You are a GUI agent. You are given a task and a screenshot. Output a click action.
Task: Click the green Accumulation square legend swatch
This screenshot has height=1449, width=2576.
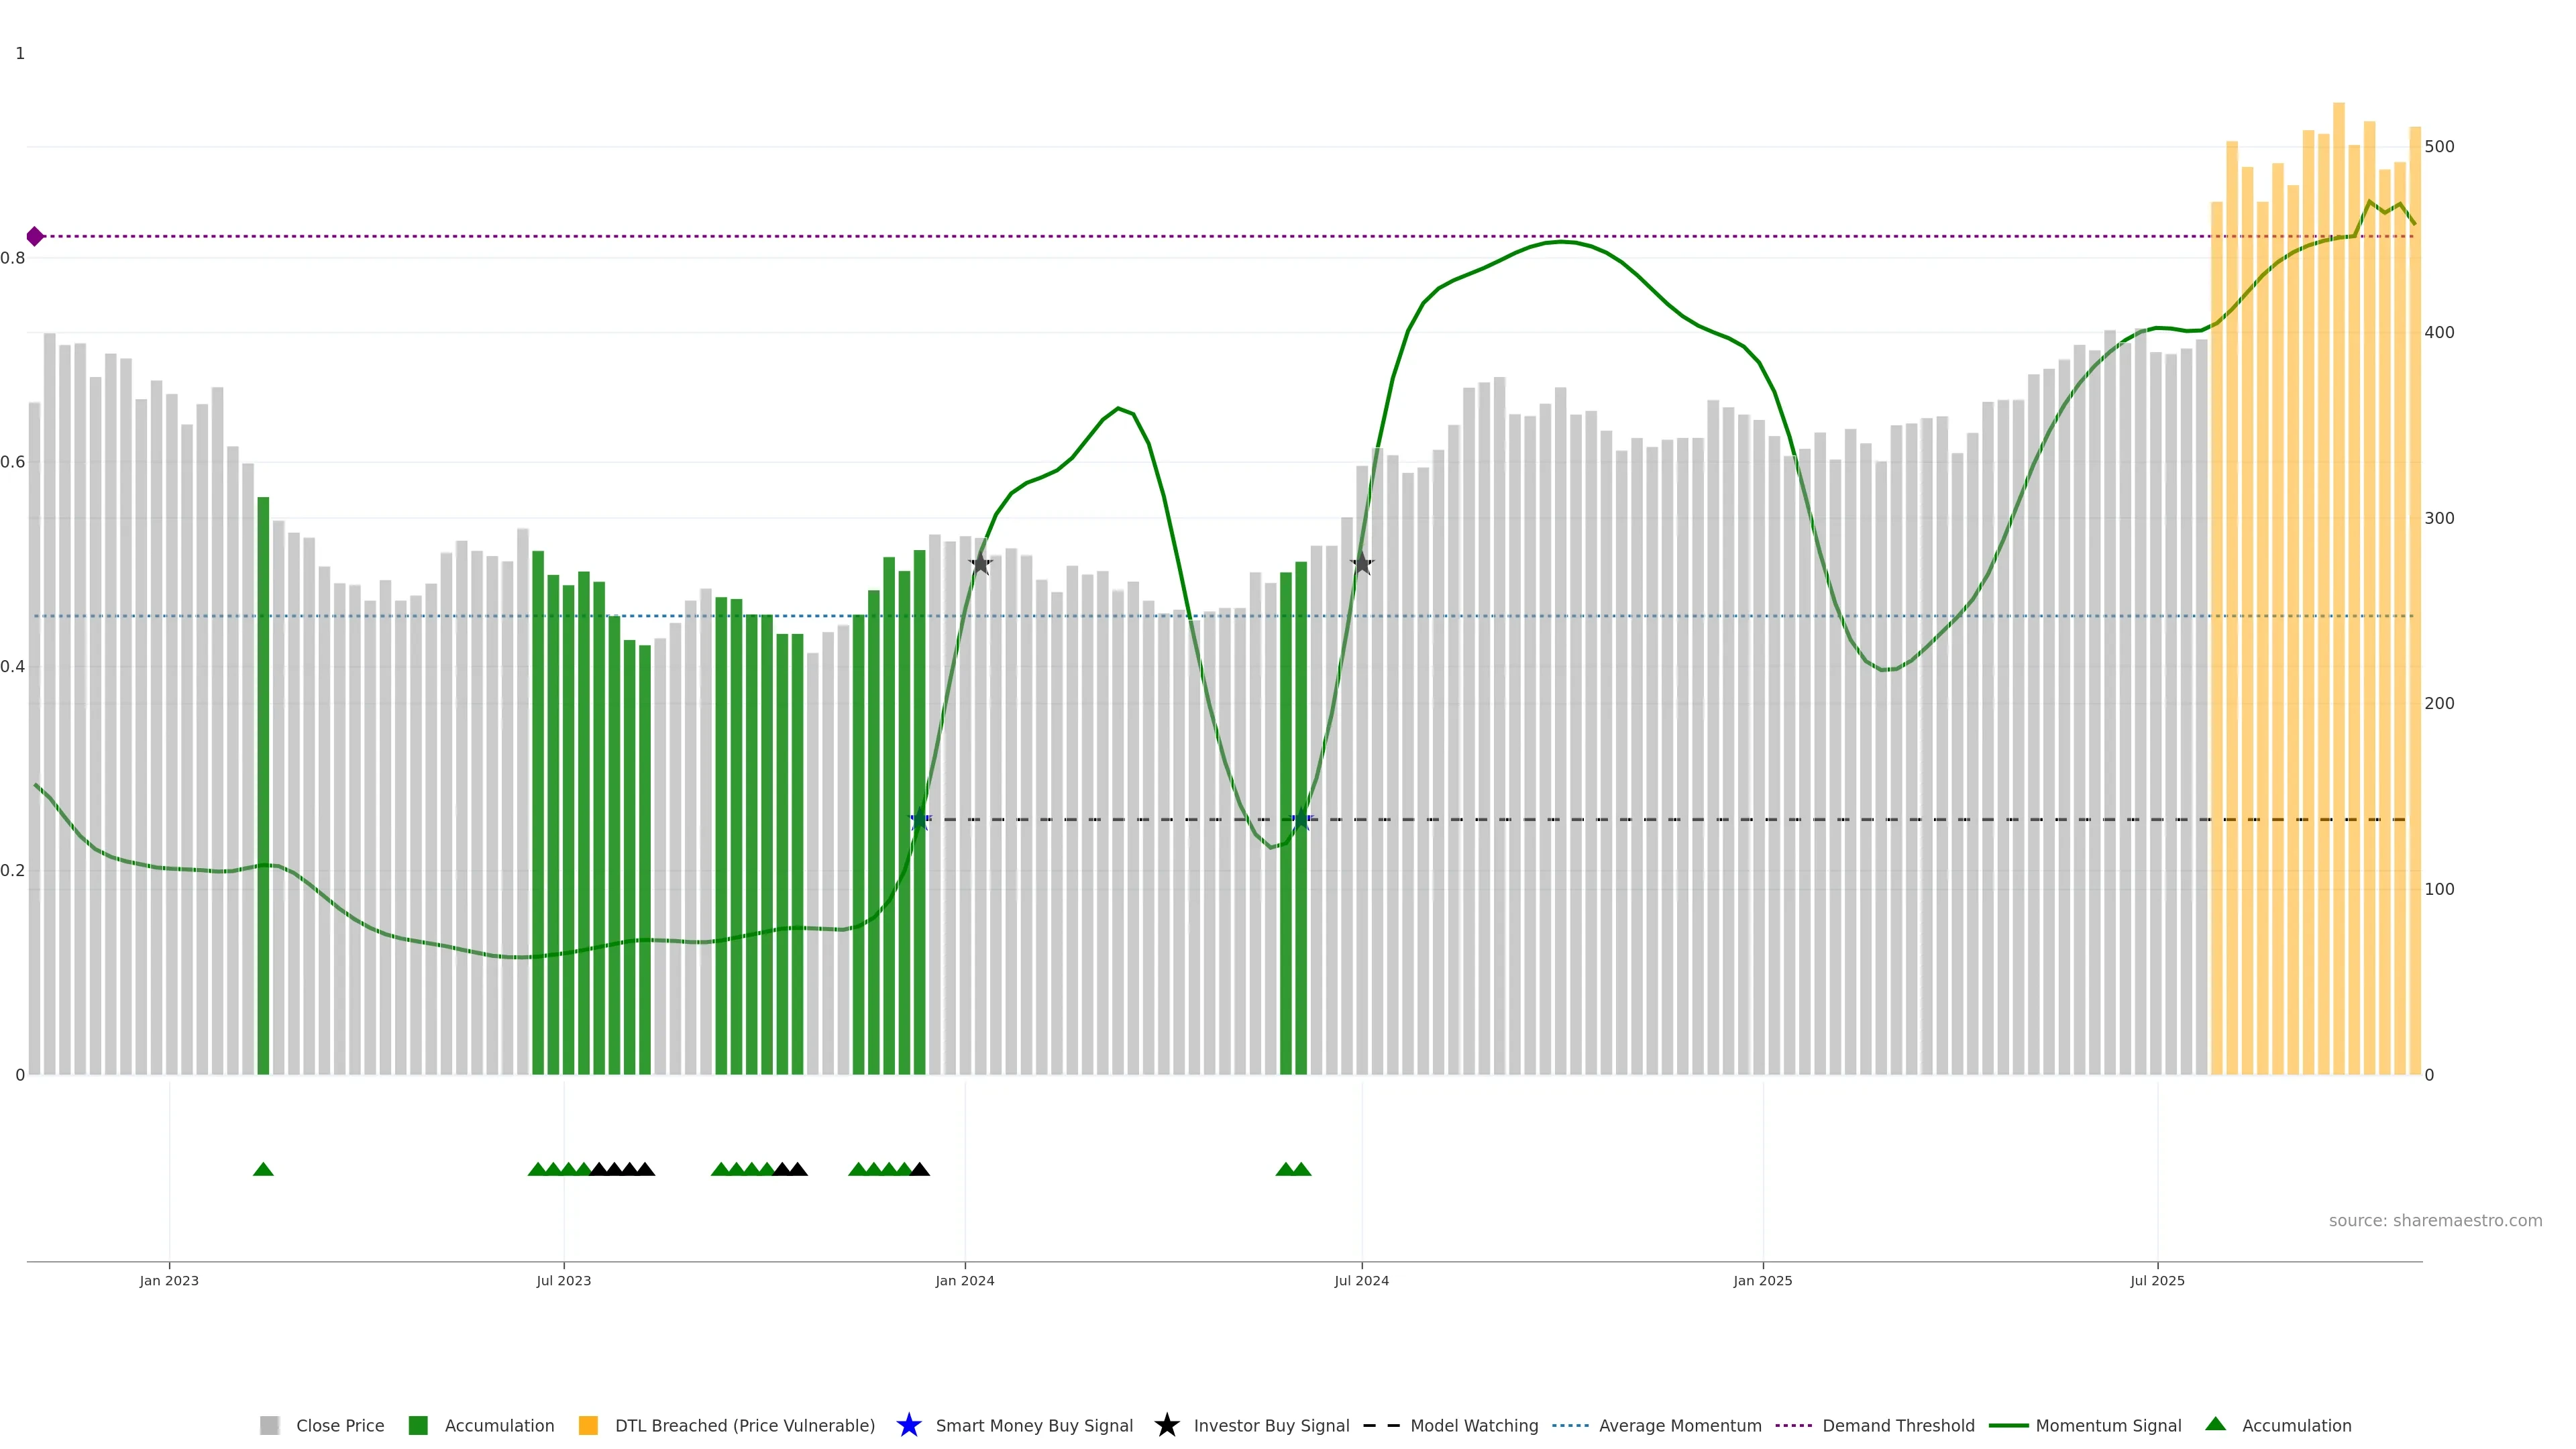(x=418, y=1426)
